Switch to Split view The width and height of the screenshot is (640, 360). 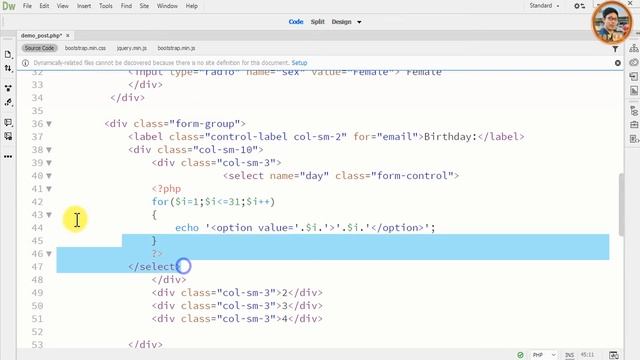[x=318, y=22]
